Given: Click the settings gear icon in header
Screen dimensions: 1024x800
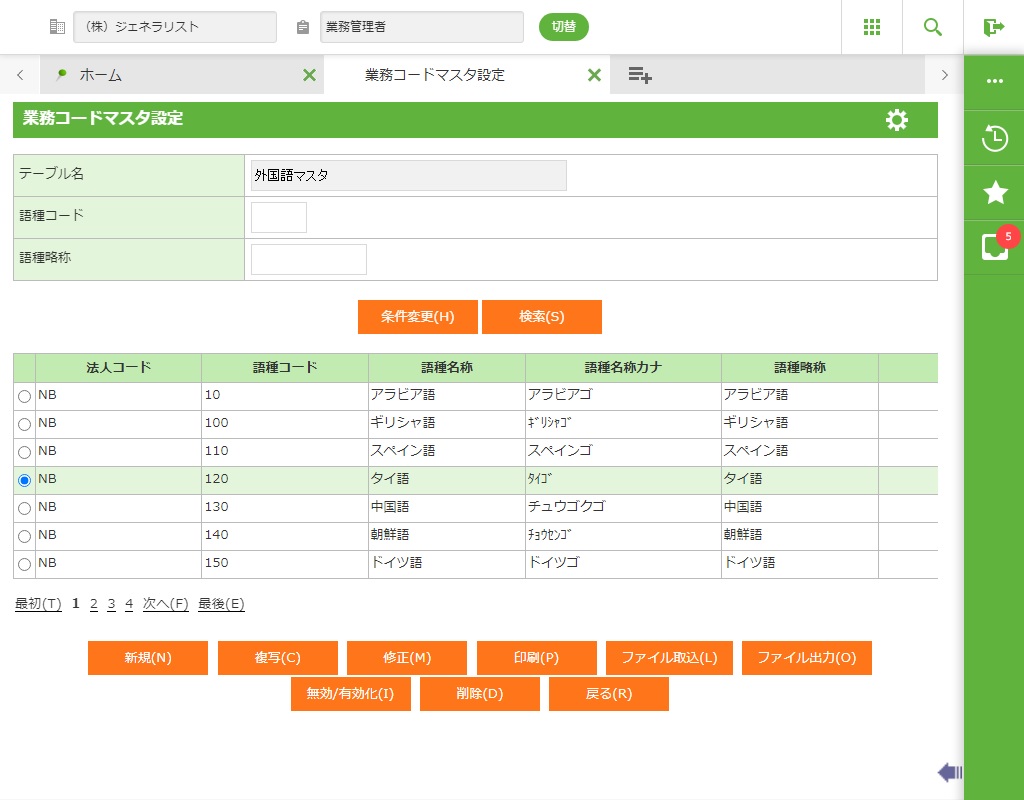Looking at the screenshot, I should click(x=897, y=120).
